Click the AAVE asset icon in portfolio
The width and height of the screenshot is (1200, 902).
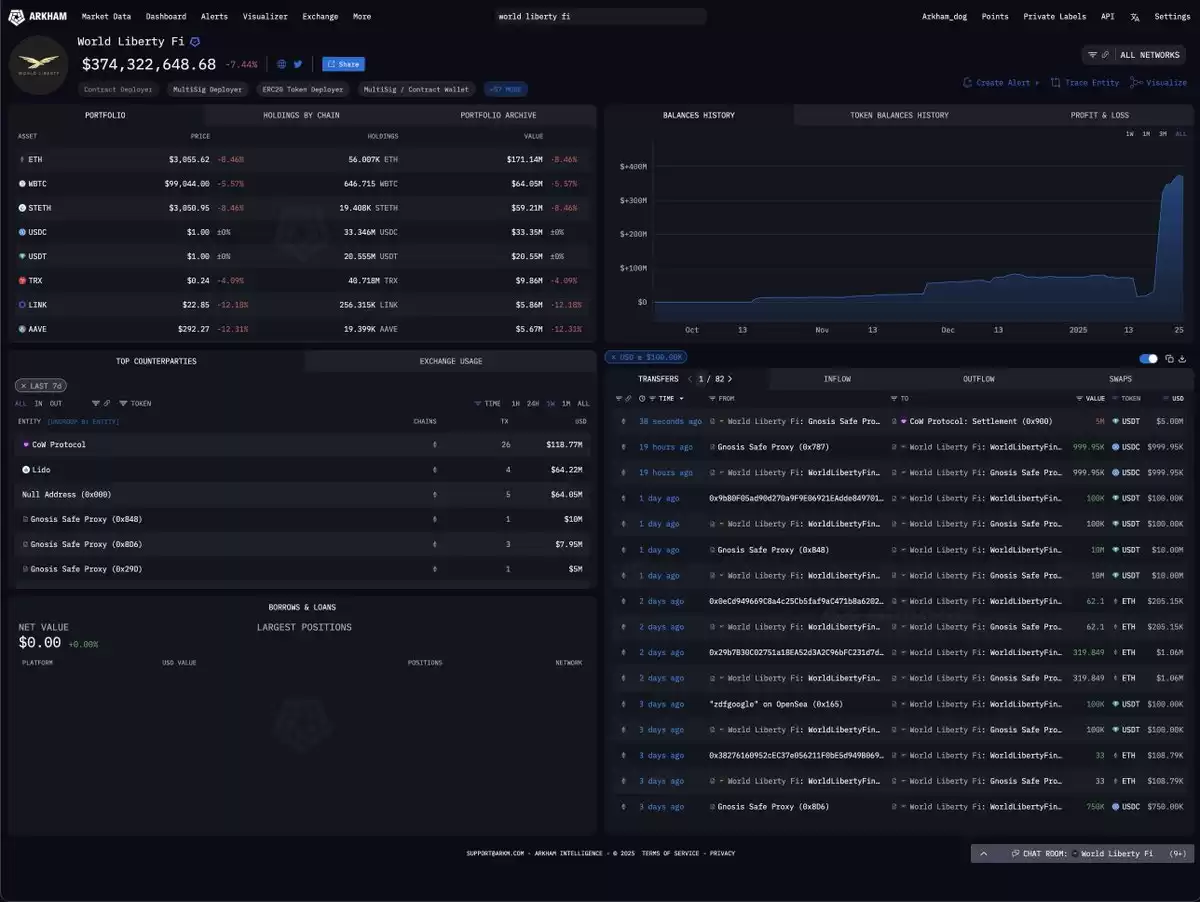(x=22, y=329)
